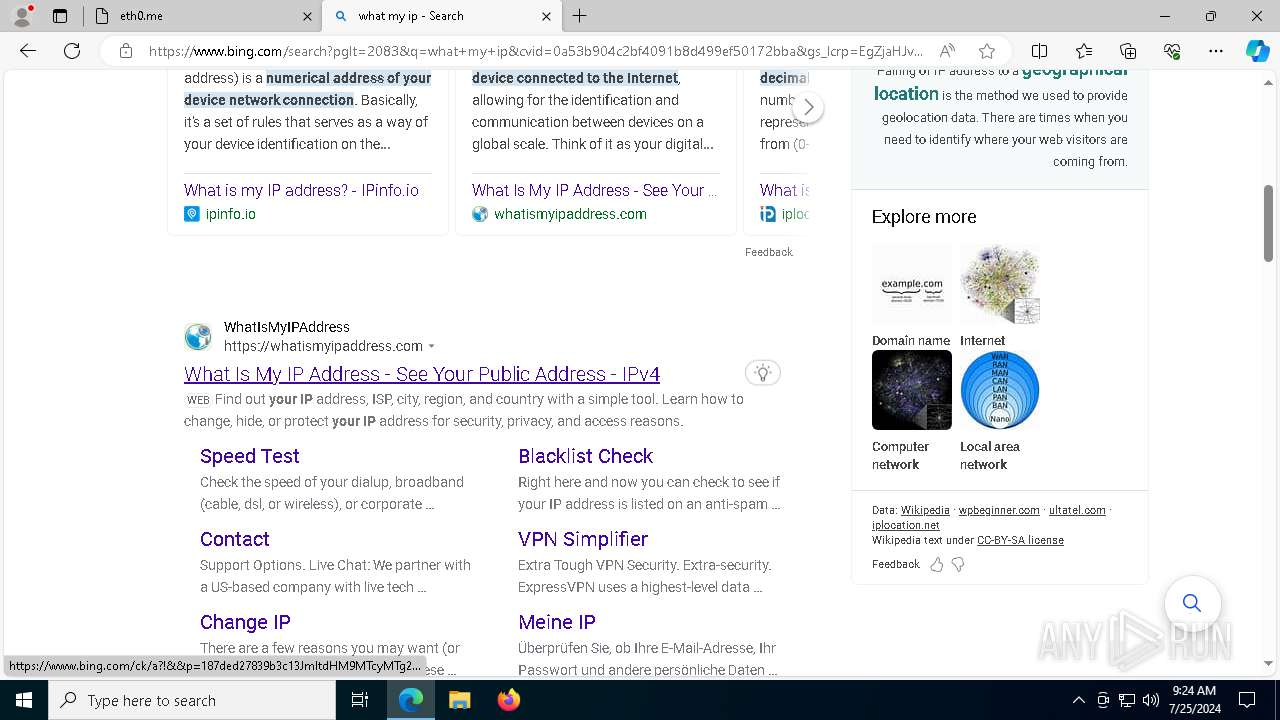Open the Speed Test sublink
The width and height of the screenshot is (1280, 720).
249,456
